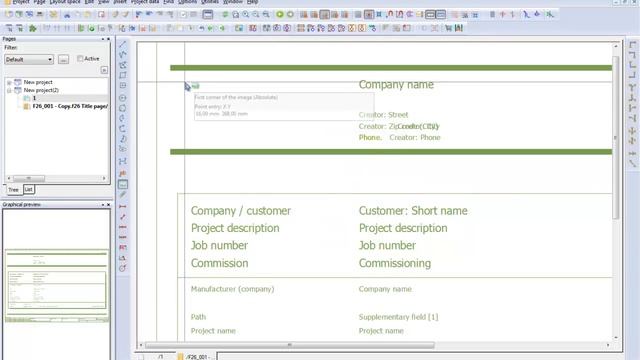
Task: Click 'Customer: Short name' text on canvas
Action: (x=413, y=211)
